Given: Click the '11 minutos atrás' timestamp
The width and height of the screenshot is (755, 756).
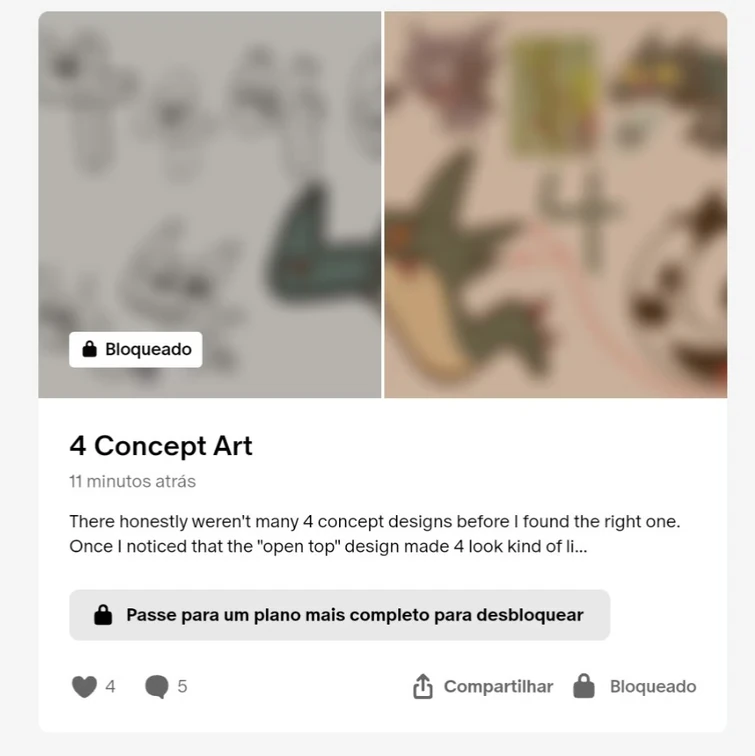Looking at the screenshot, I should pyautogui.click(x=133, y=481).
